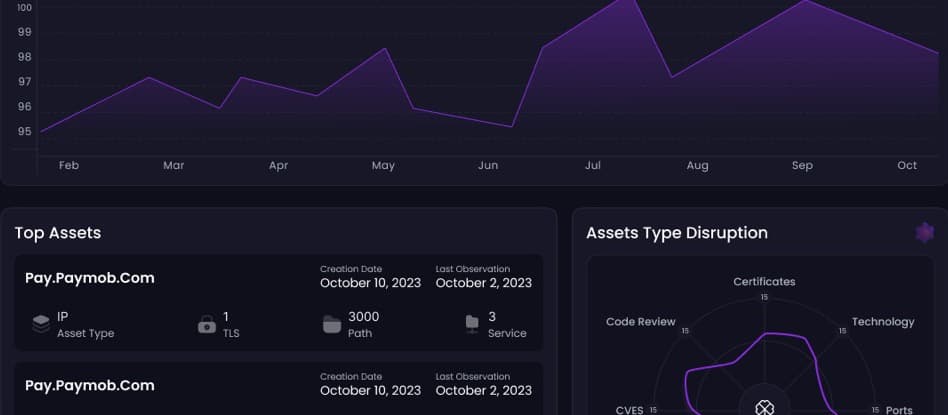Click the Sep label on chart axis
948x415 pixels.
click(802, 166)
